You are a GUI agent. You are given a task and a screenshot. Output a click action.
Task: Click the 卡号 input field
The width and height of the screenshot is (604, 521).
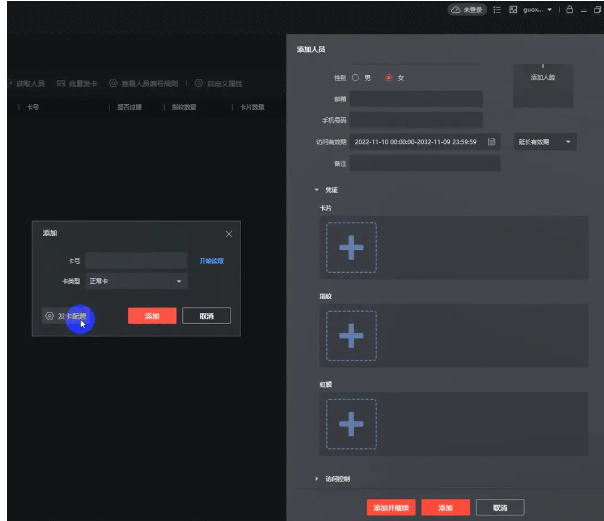pyautogui.click(x=136, y=260)
